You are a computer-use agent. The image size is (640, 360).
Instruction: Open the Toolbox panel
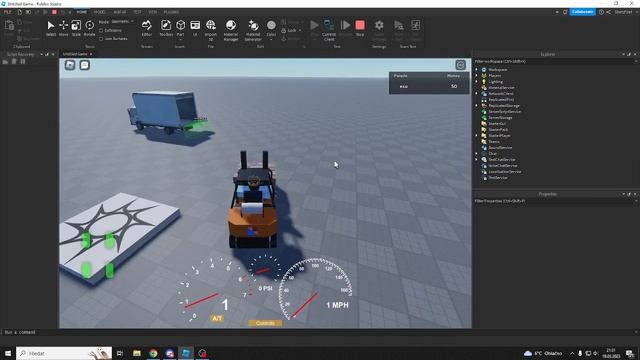pos(166,28)
